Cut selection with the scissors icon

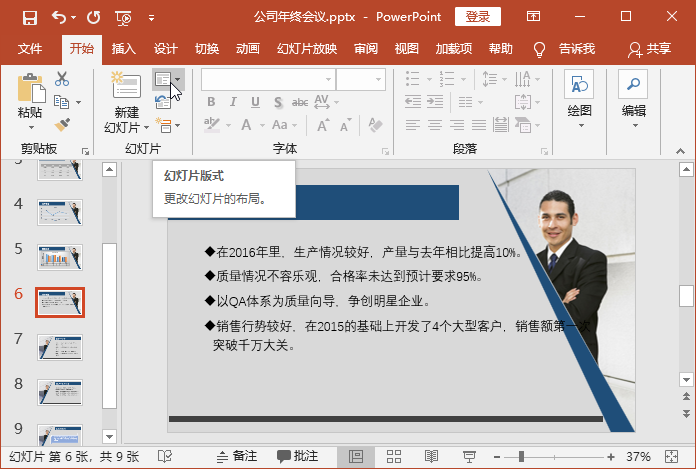pos(62,79)
